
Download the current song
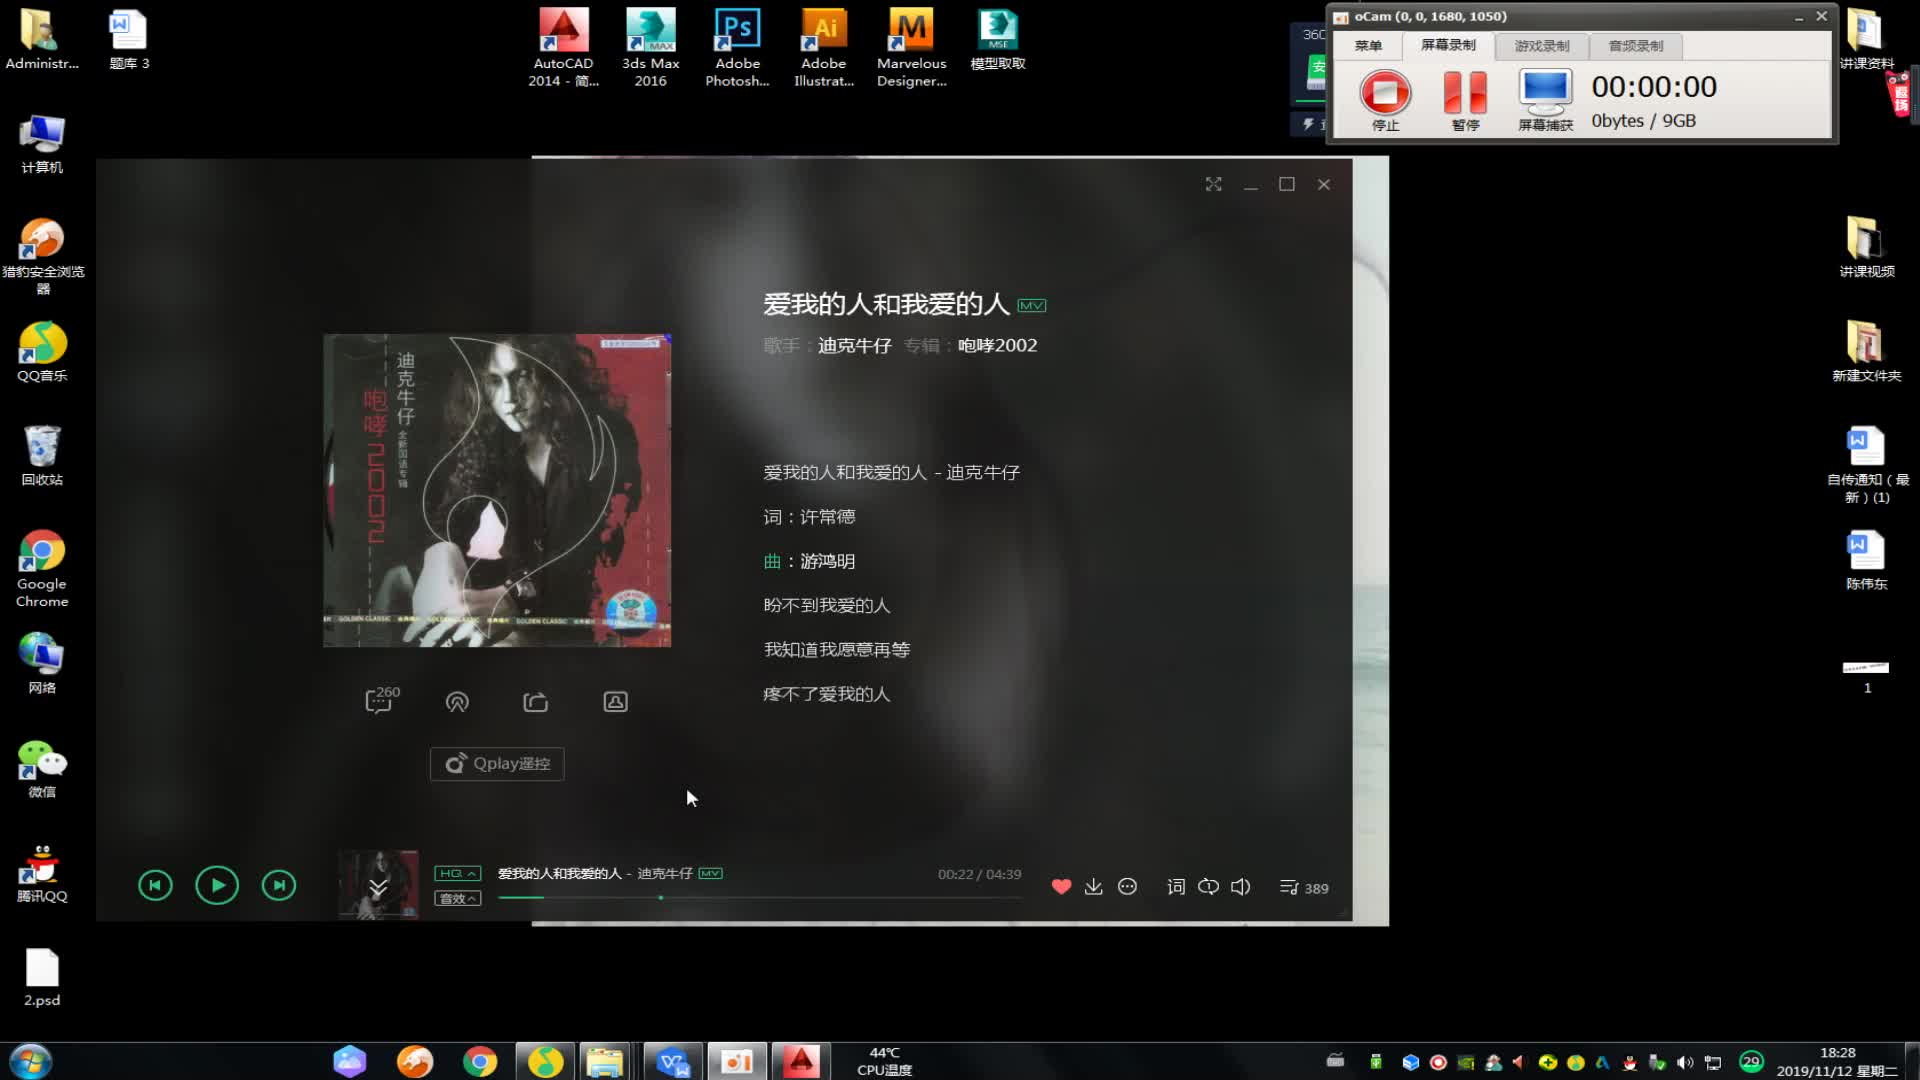1094,887
